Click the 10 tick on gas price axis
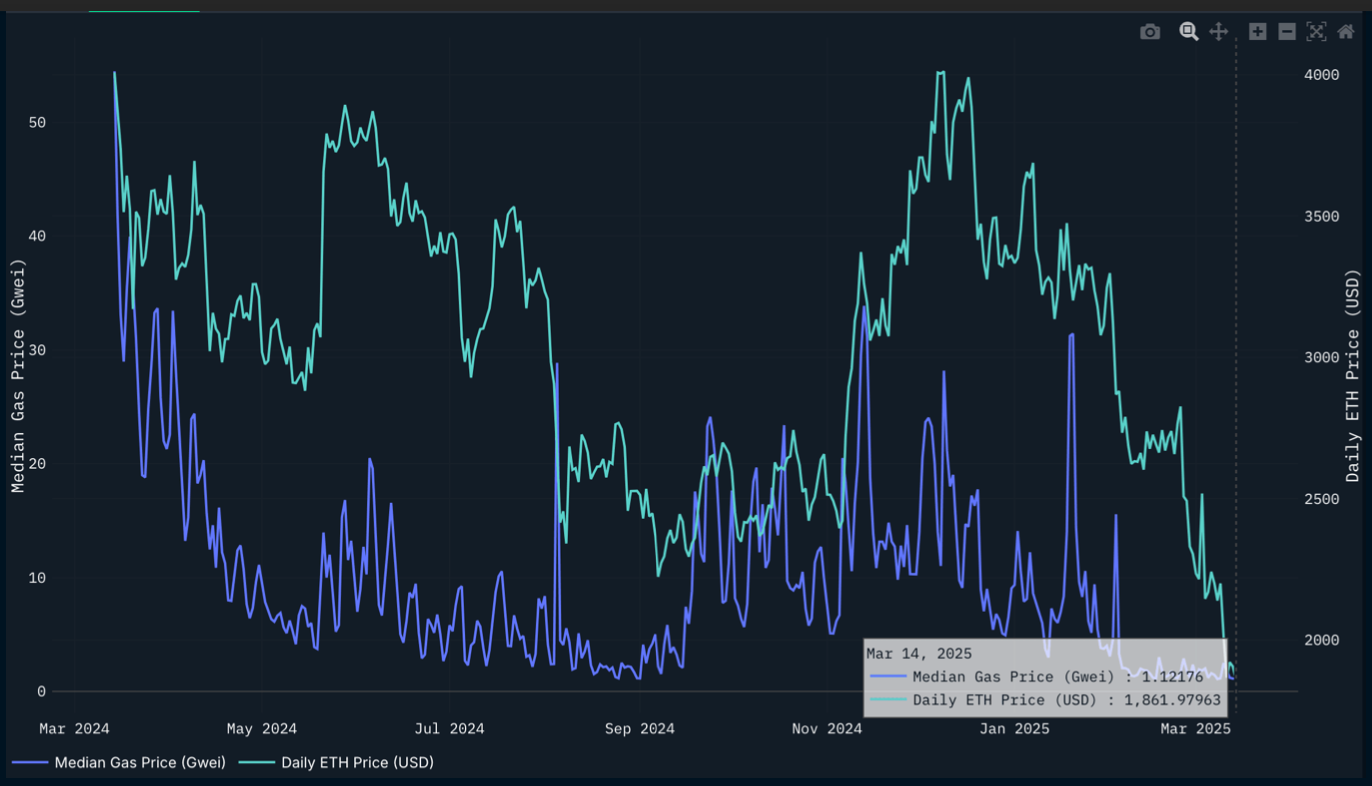The width and height of the screenshot is (1372, 786). click(x=37, y=578)
